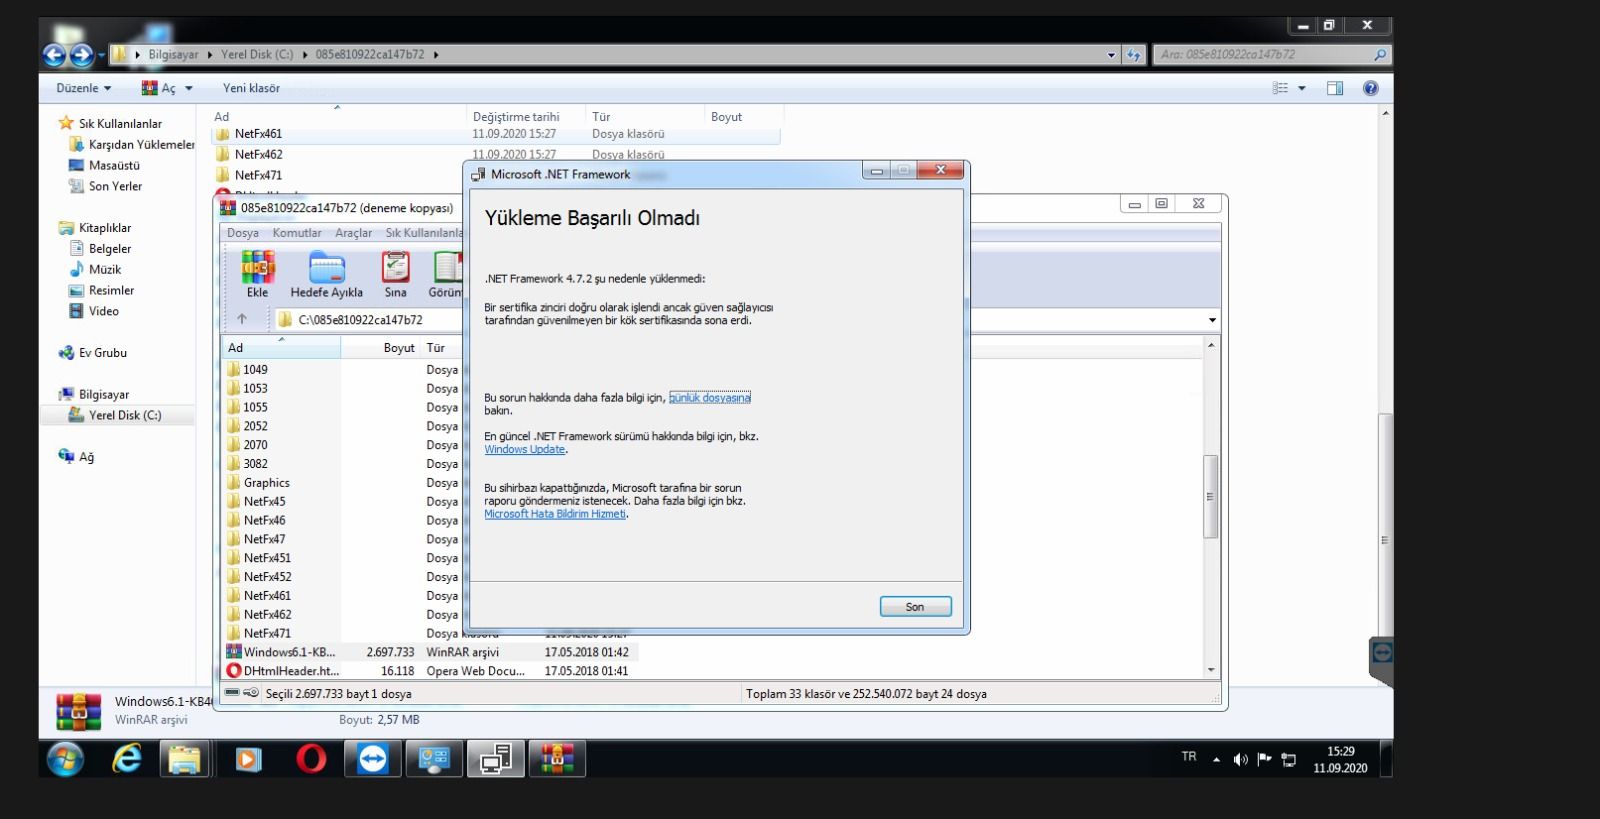Select Windows6.1-KB... archive row in WinRAR
Image resolution: width=1600 pixels, height=819 pixels.
pyautogui.click(x=431, y=652)
